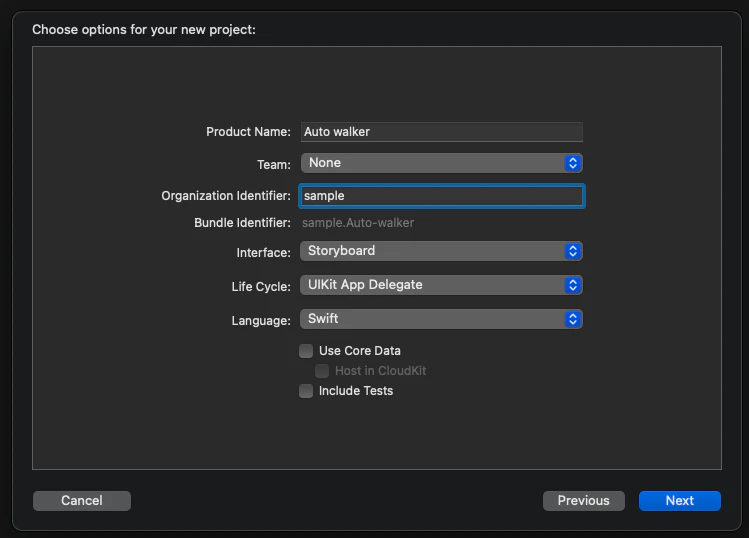
Task: Open the Interface dropdown set to Storyboard
Action: coord(441,251)
